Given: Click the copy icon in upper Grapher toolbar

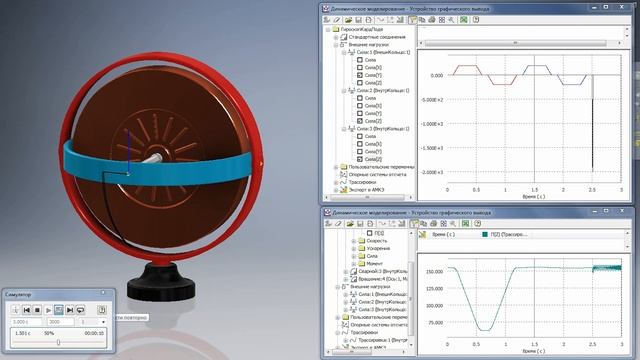Looking at the screenshot, I should coord(422,20).
